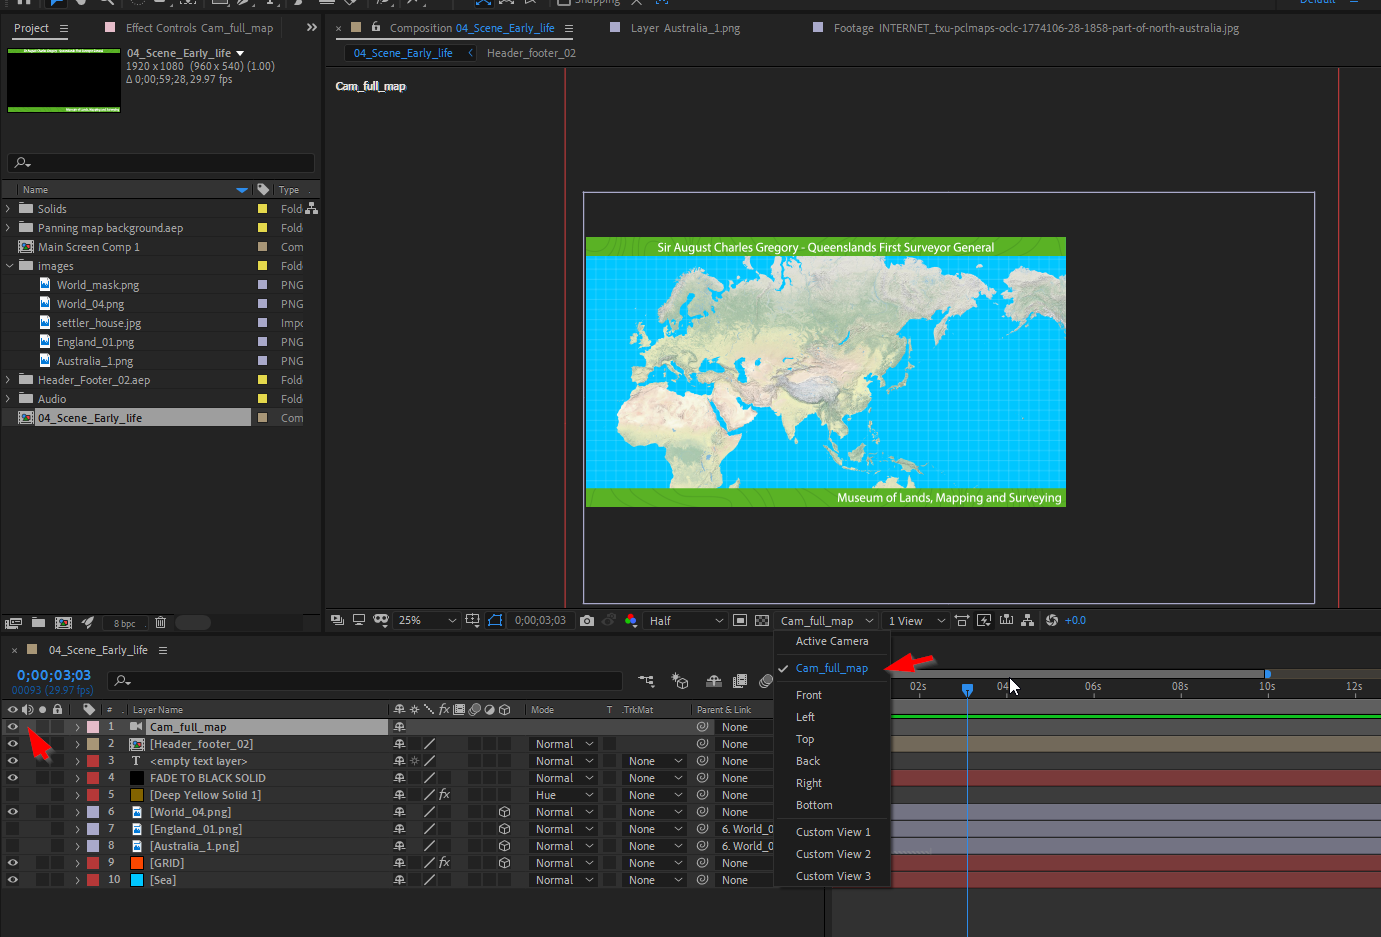The width and height of the screenshot is (1381, 937).
Task: Switch to Header_footer_02 composition tab
Action: [x=531, y=53]
